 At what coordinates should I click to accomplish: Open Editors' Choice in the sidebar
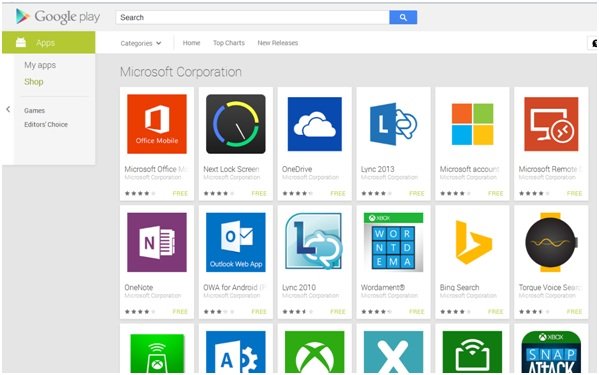[46, 124]
